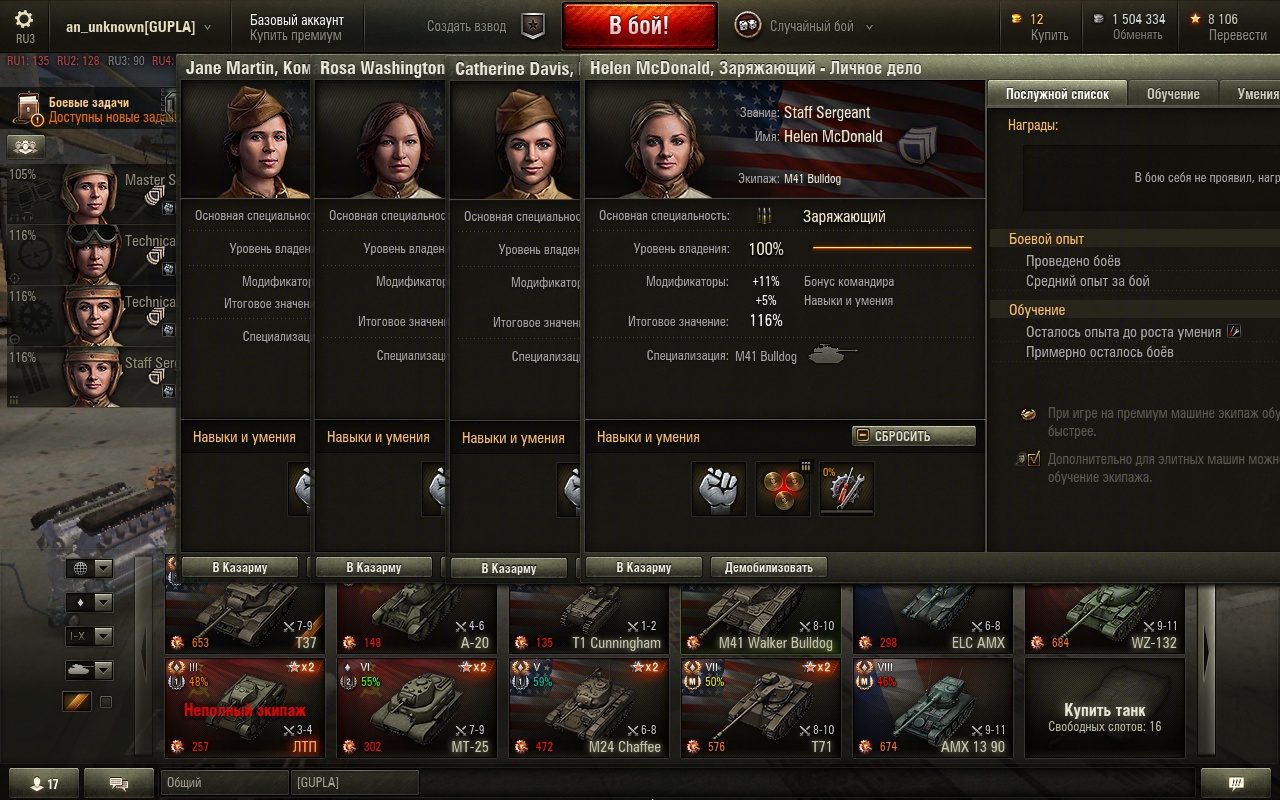The height and width of the screenshot is (800, 1280).
Task: Click Перевести under free experience
Action: (x=1237, y=35)
